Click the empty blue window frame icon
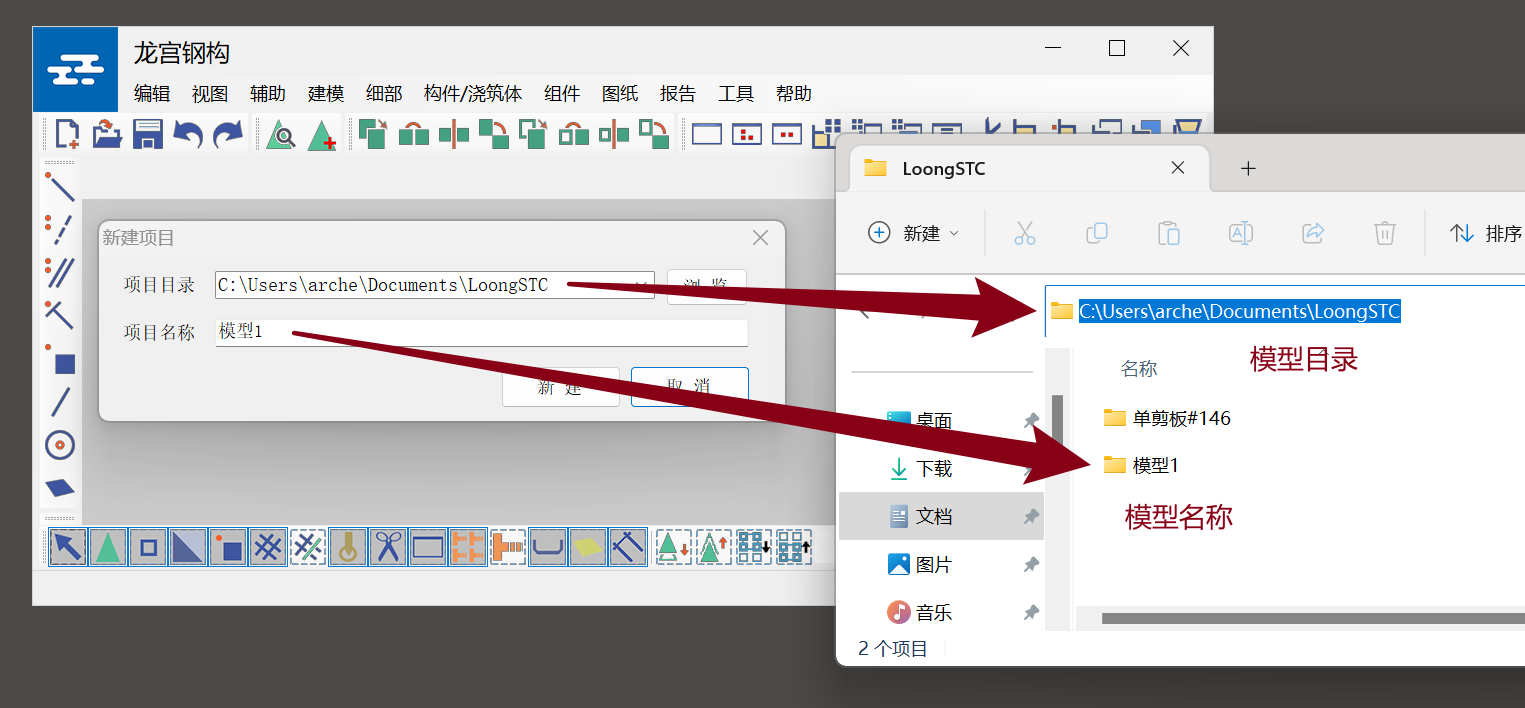1525x708 pixels. (x=707, y=134)
